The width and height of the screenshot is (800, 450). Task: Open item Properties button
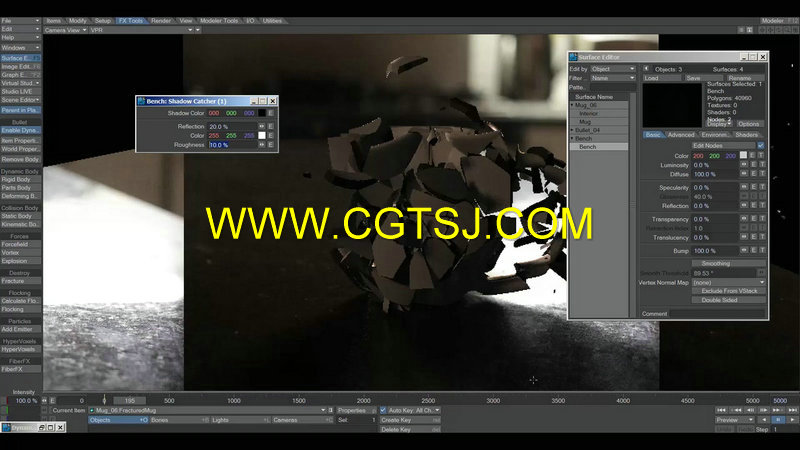pyautogui.click(x=356, y=410)
